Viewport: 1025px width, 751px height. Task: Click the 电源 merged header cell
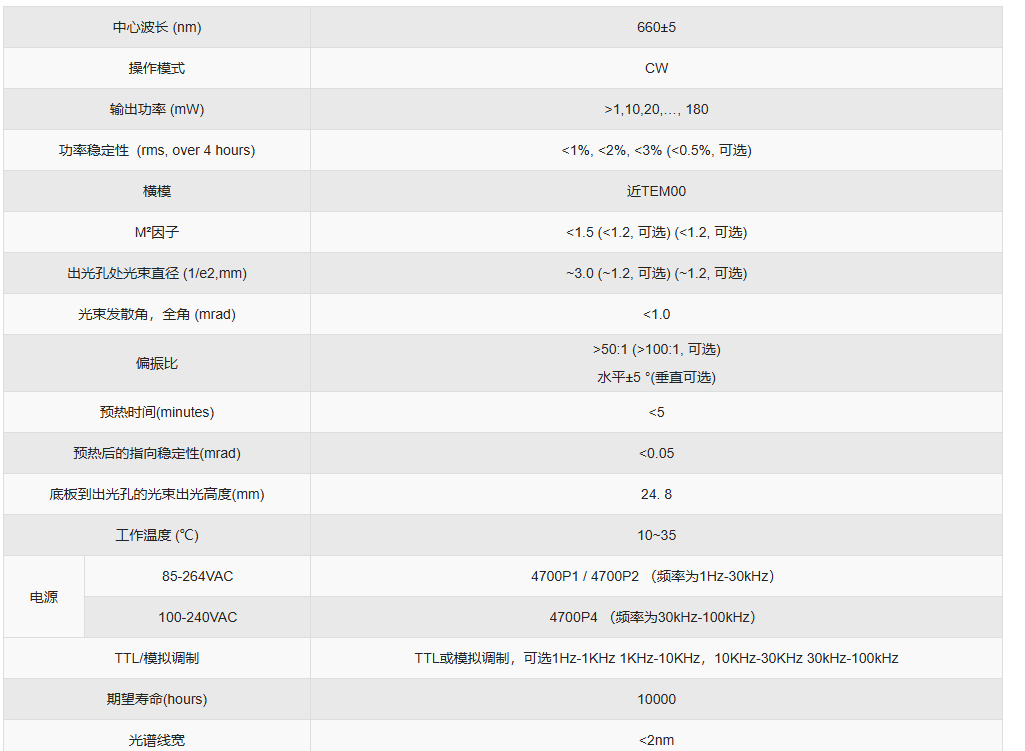(x=44, y=597)
